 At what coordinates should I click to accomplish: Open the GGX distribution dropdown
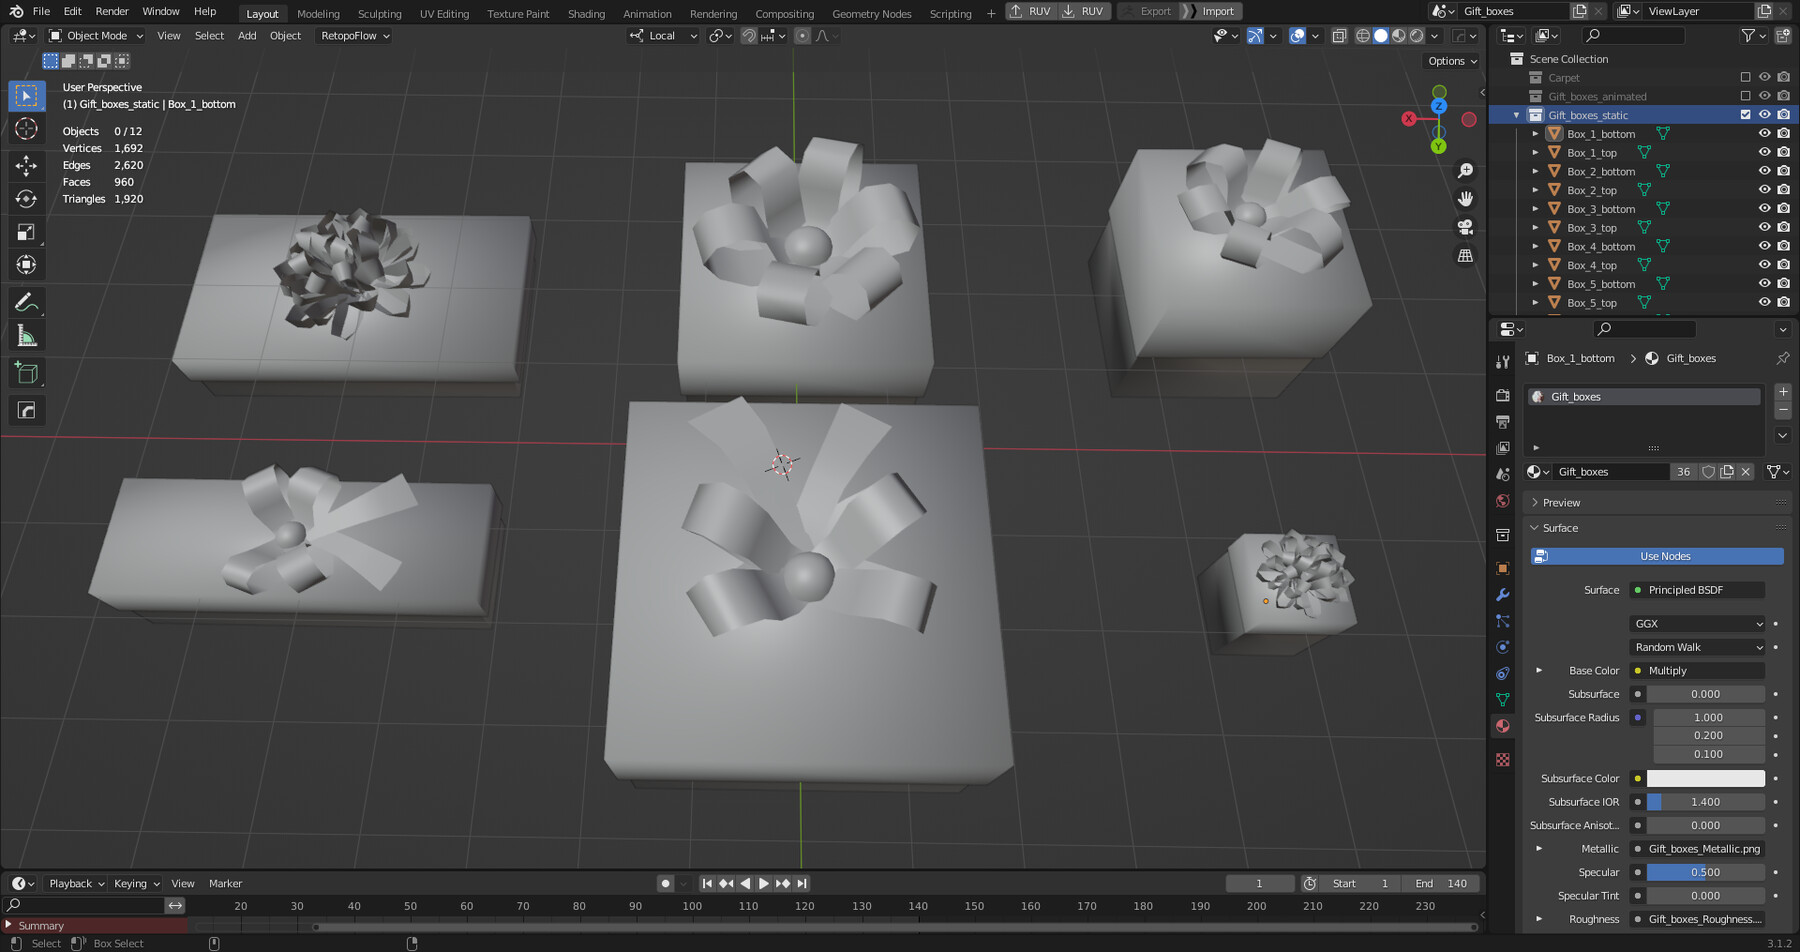1696,623
